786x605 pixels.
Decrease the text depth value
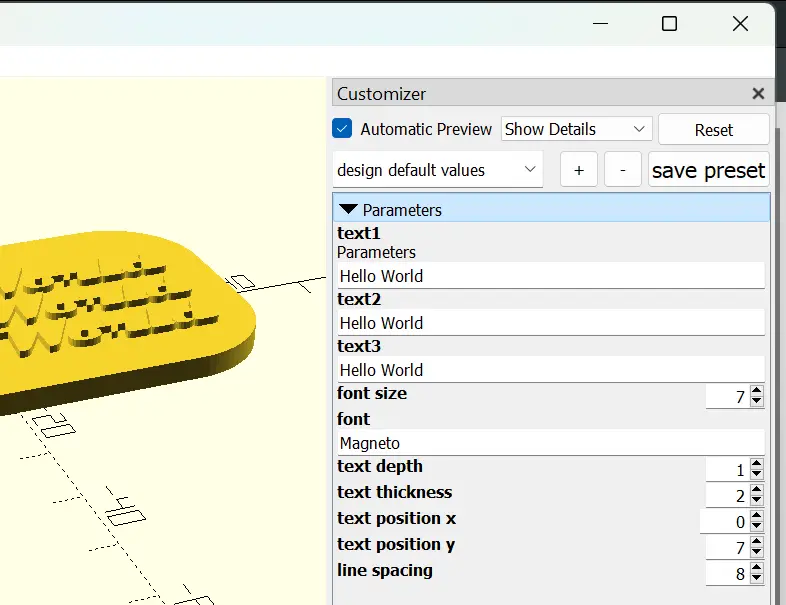(757, 475)
